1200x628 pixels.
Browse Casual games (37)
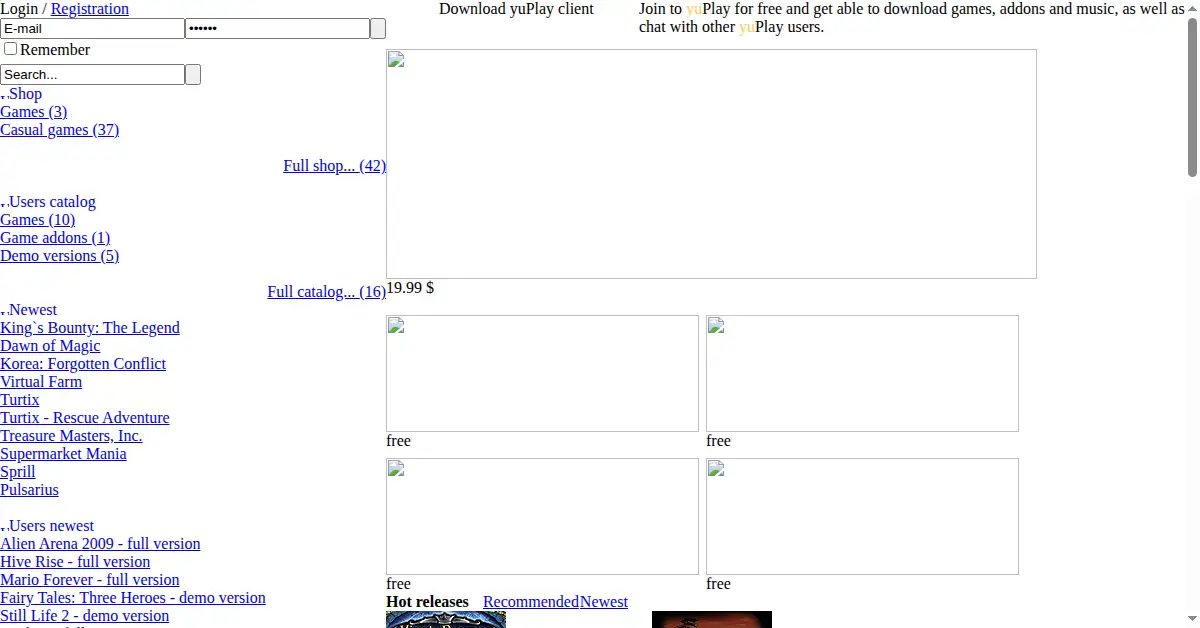click(60, 130)
